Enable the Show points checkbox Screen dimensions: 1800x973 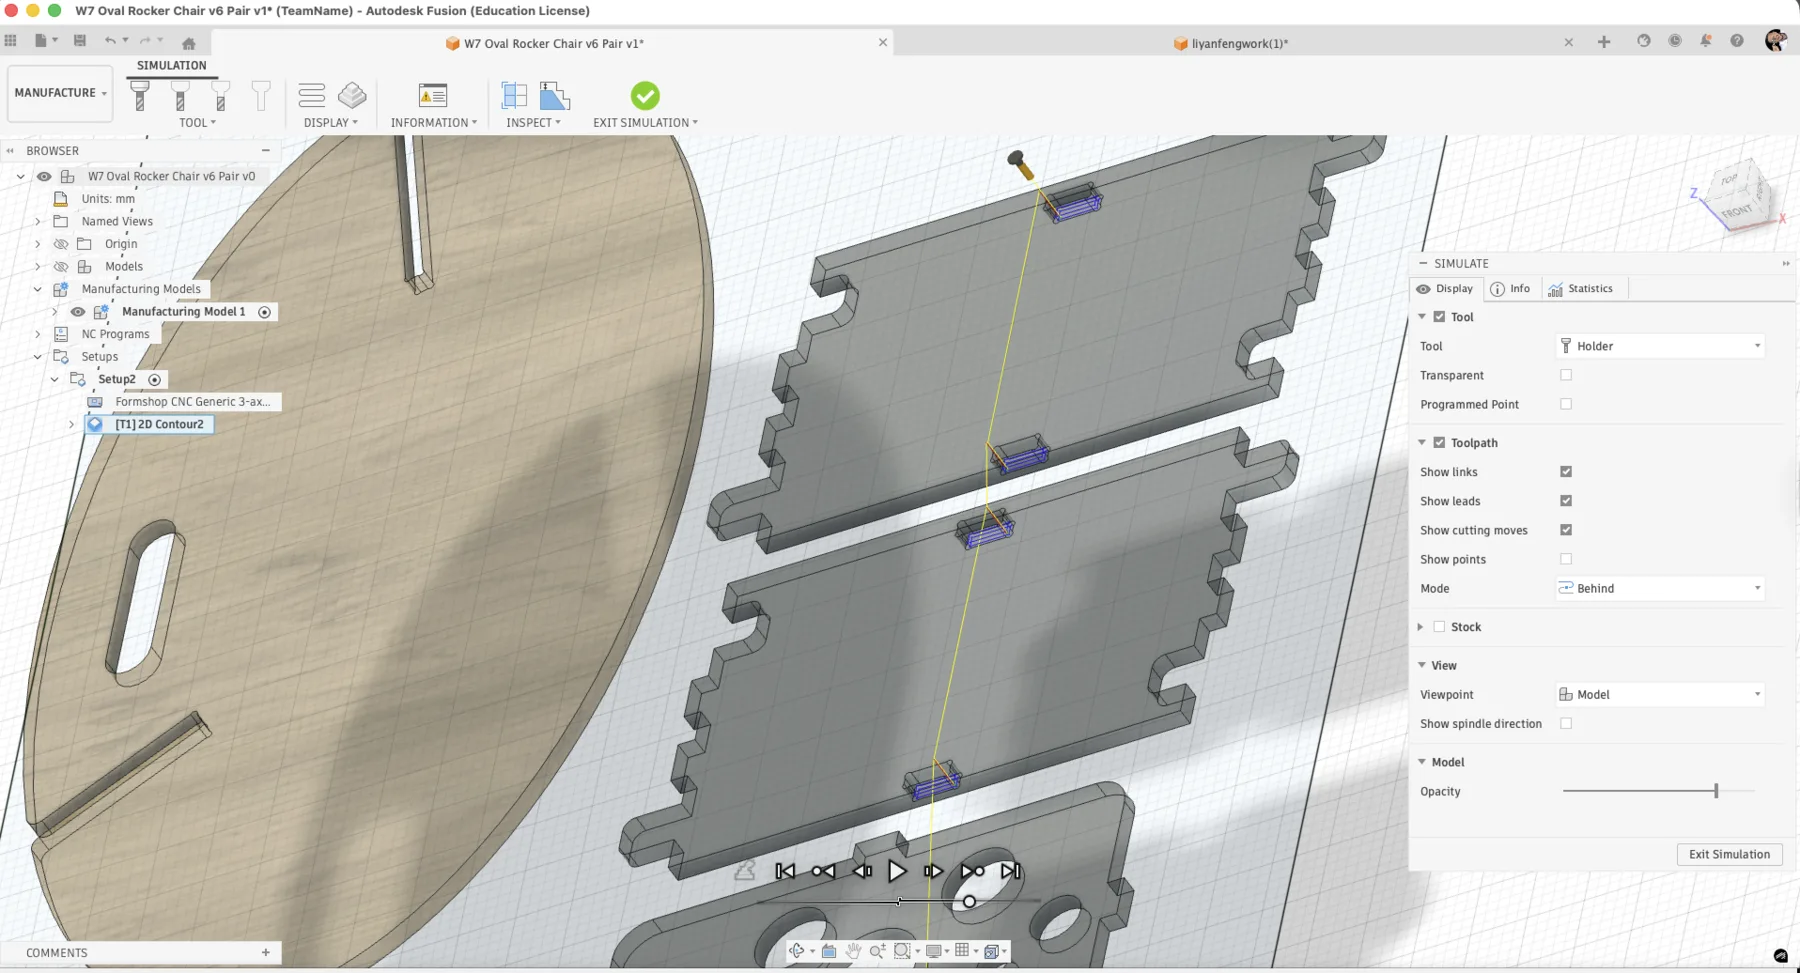1565,559
